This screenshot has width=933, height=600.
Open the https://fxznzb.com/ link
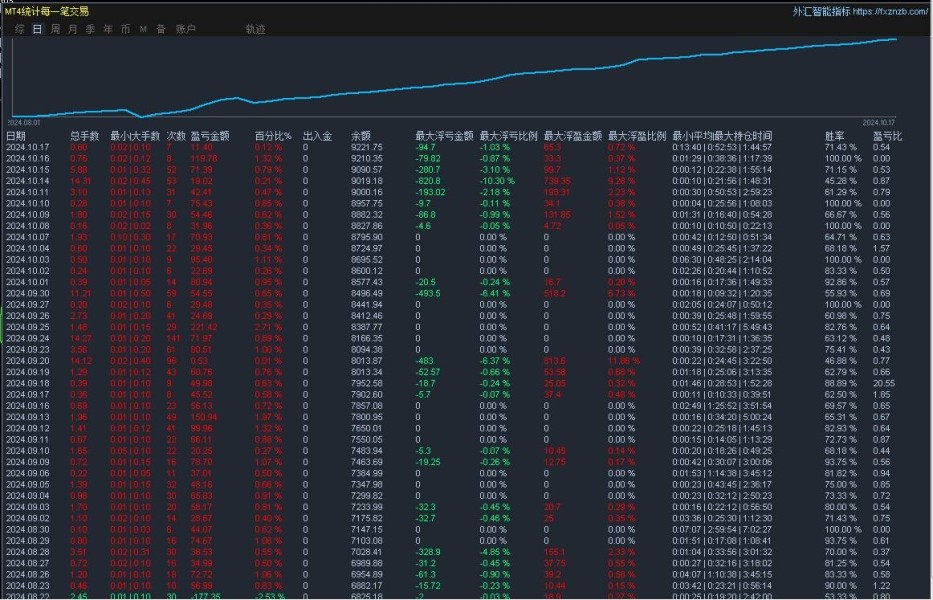890,11
